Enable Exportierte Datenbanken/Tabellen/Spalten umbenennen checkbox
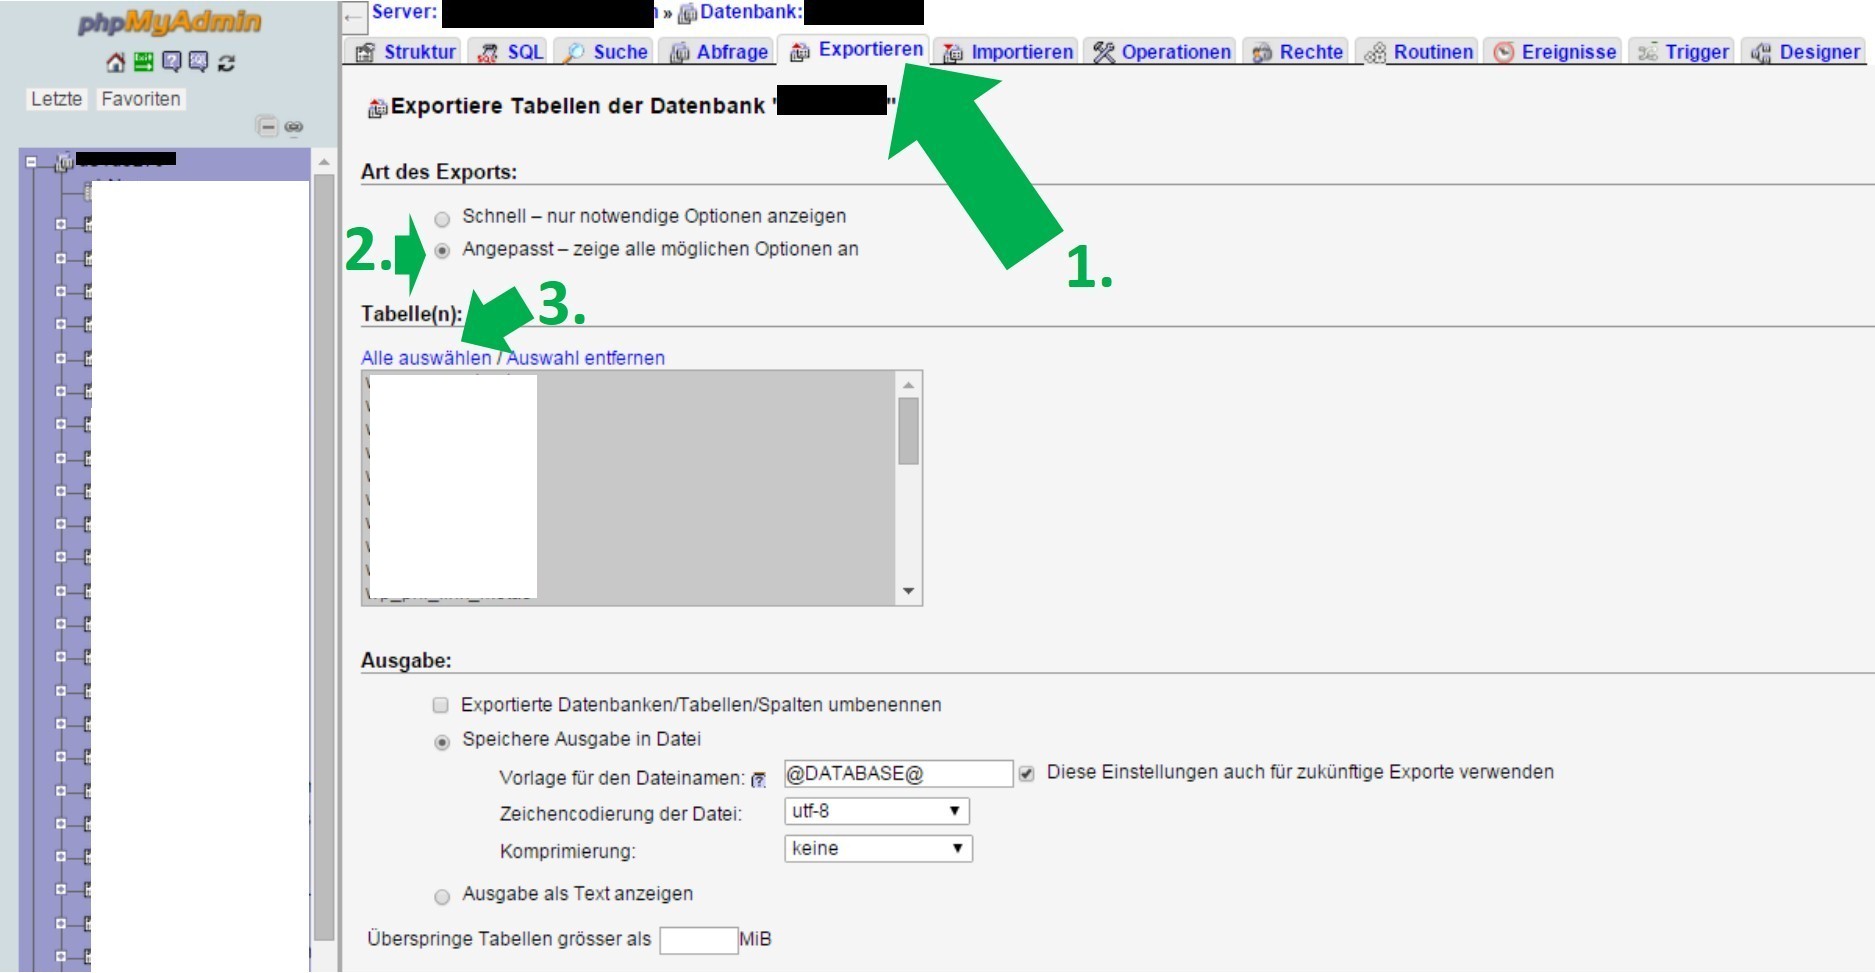Screen dimensions: 1875x973 click(440, 705)
